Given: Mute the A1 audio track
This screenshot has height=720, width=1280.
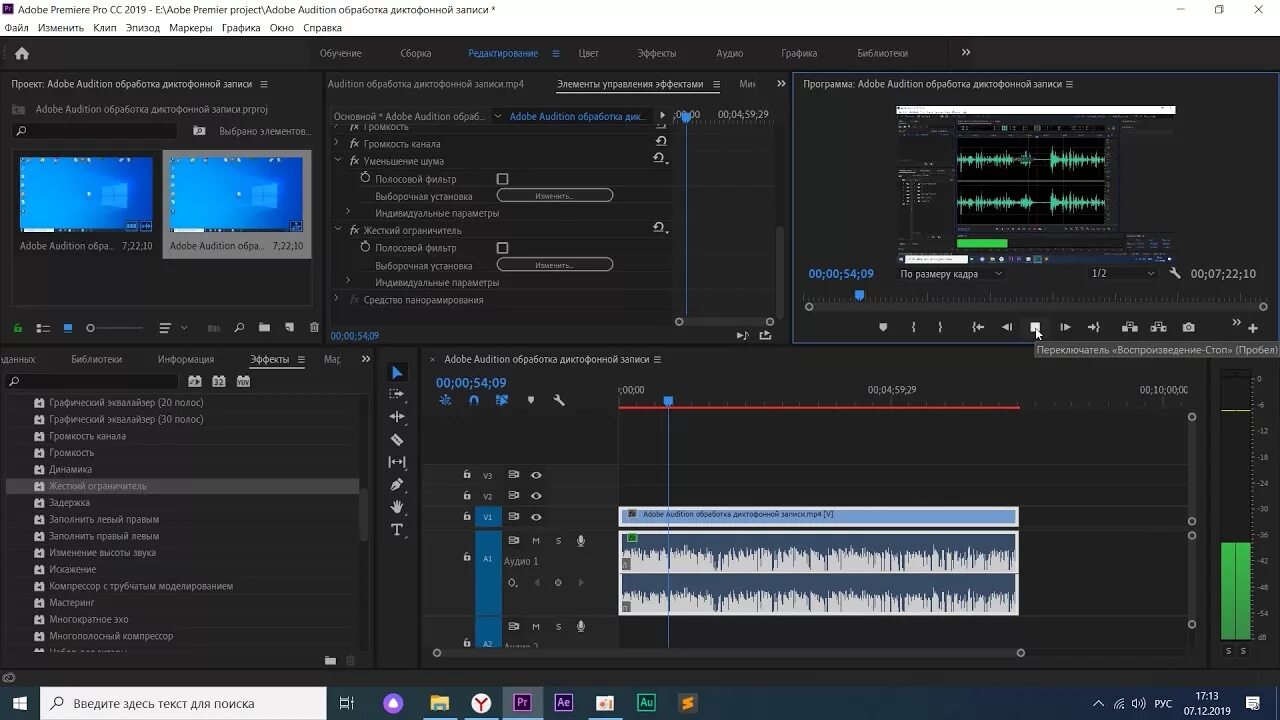Looking at the screenshot, I should point(536,541).
